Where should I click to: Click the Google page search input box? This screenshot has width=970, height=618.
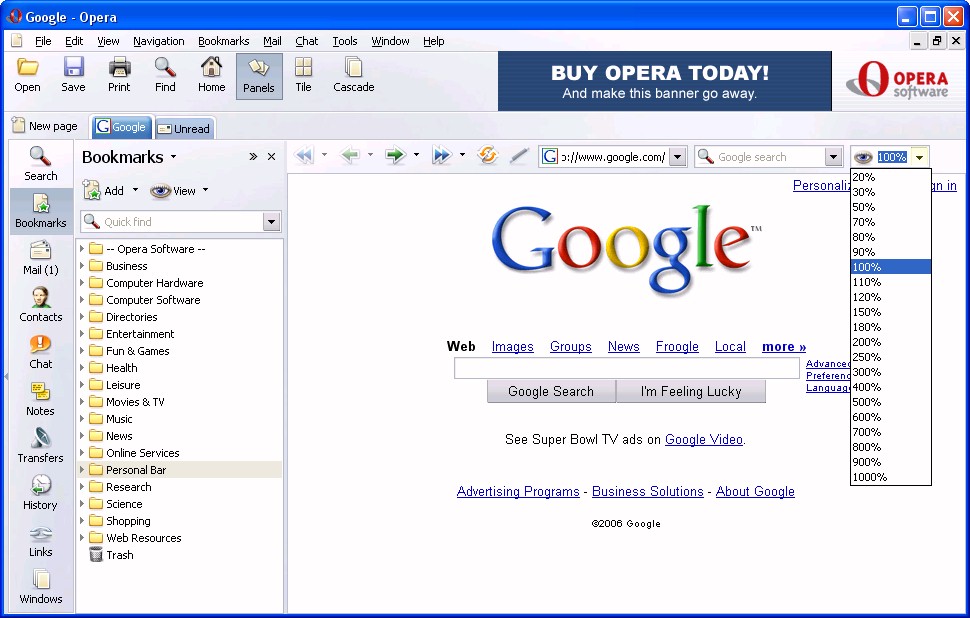(627, 368)
